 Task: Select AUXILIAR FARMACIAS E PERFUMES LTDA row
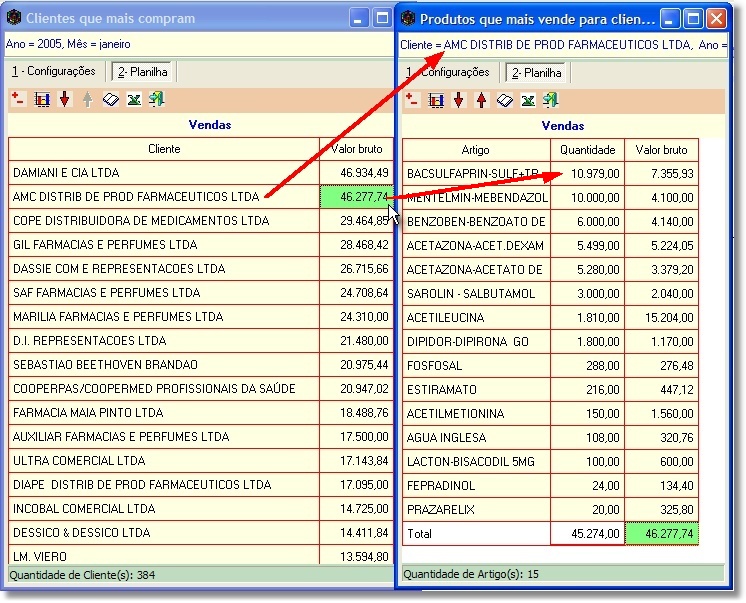click(164, 436)
